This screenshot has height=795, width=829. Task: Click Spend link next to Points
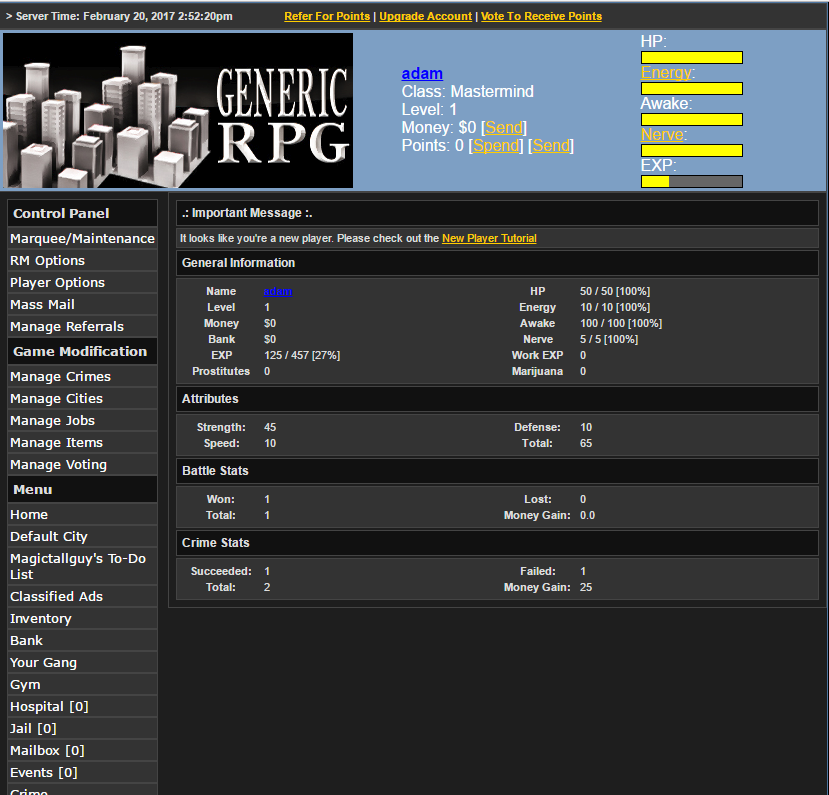[x=496, y=146]
